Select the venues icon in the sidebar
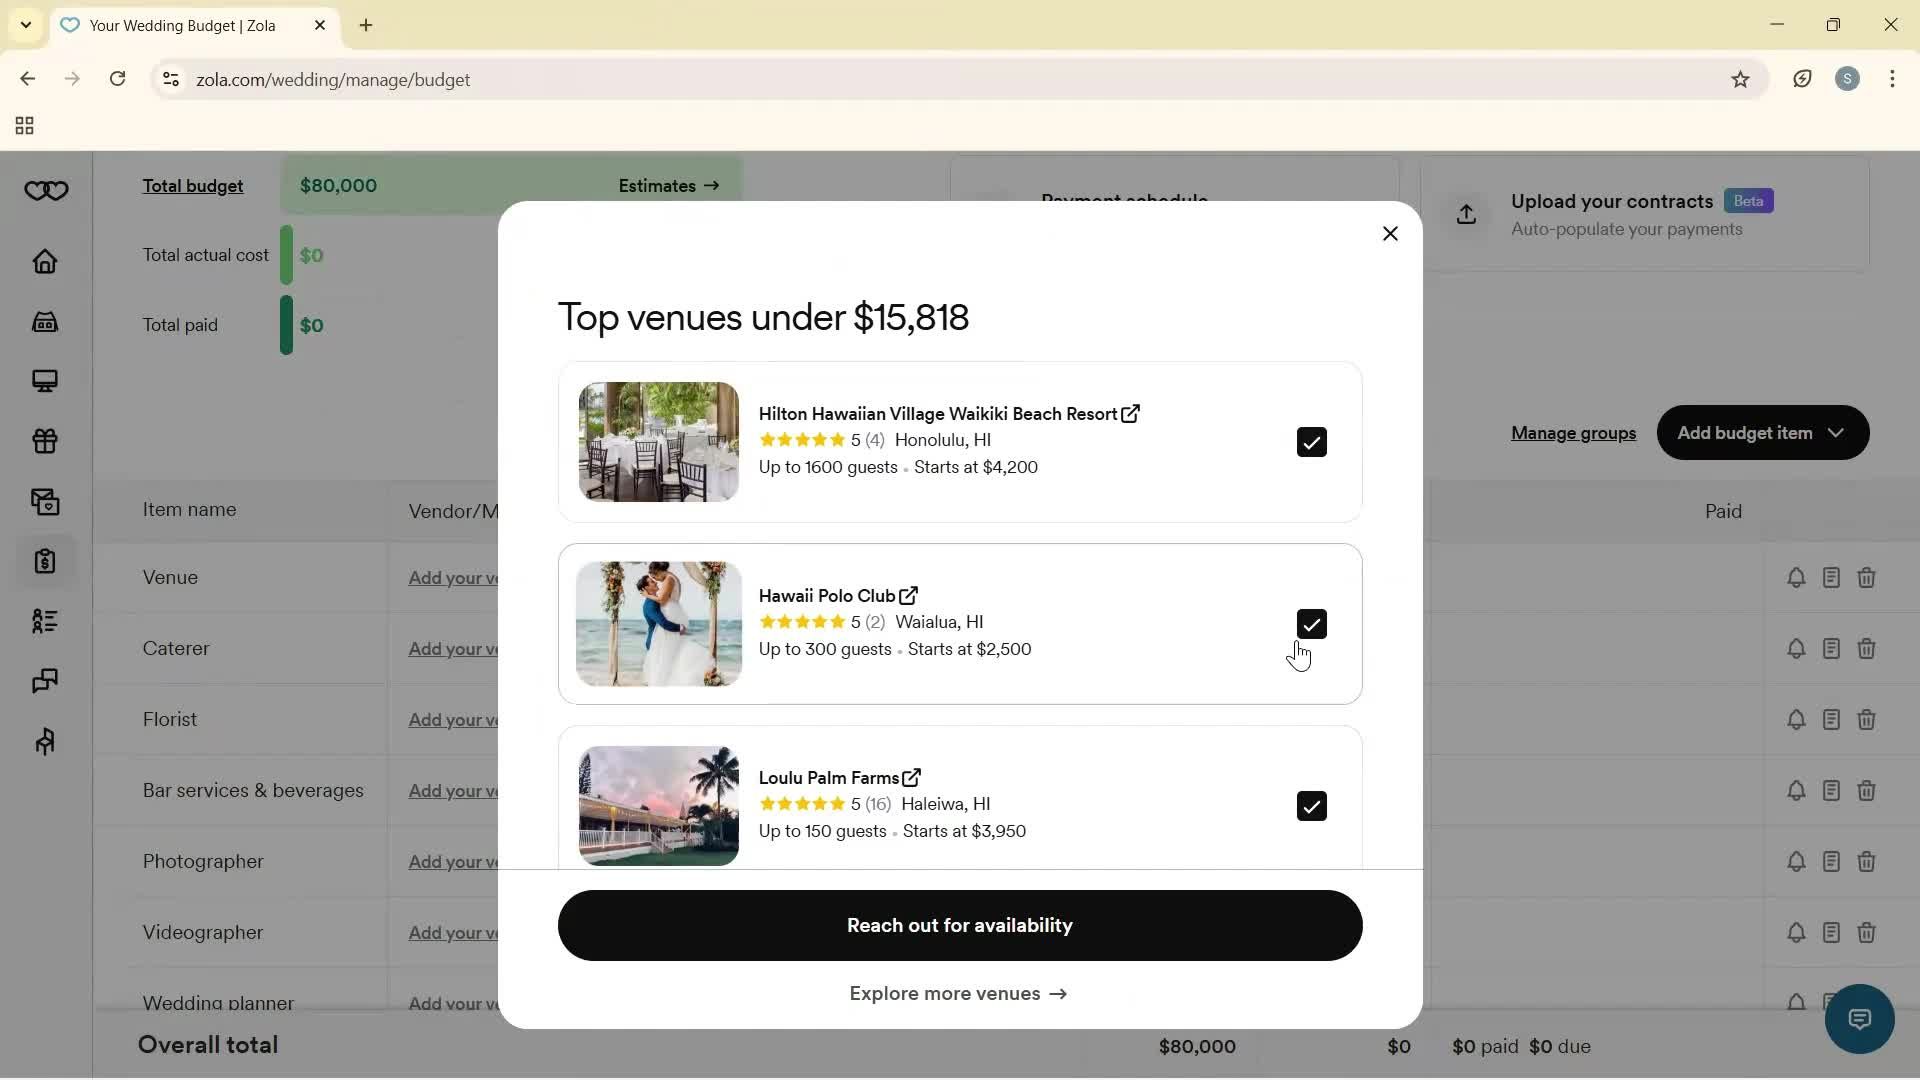This screenshot has height=1080, width=1920. pyautogui.click(x=44, y=321)
